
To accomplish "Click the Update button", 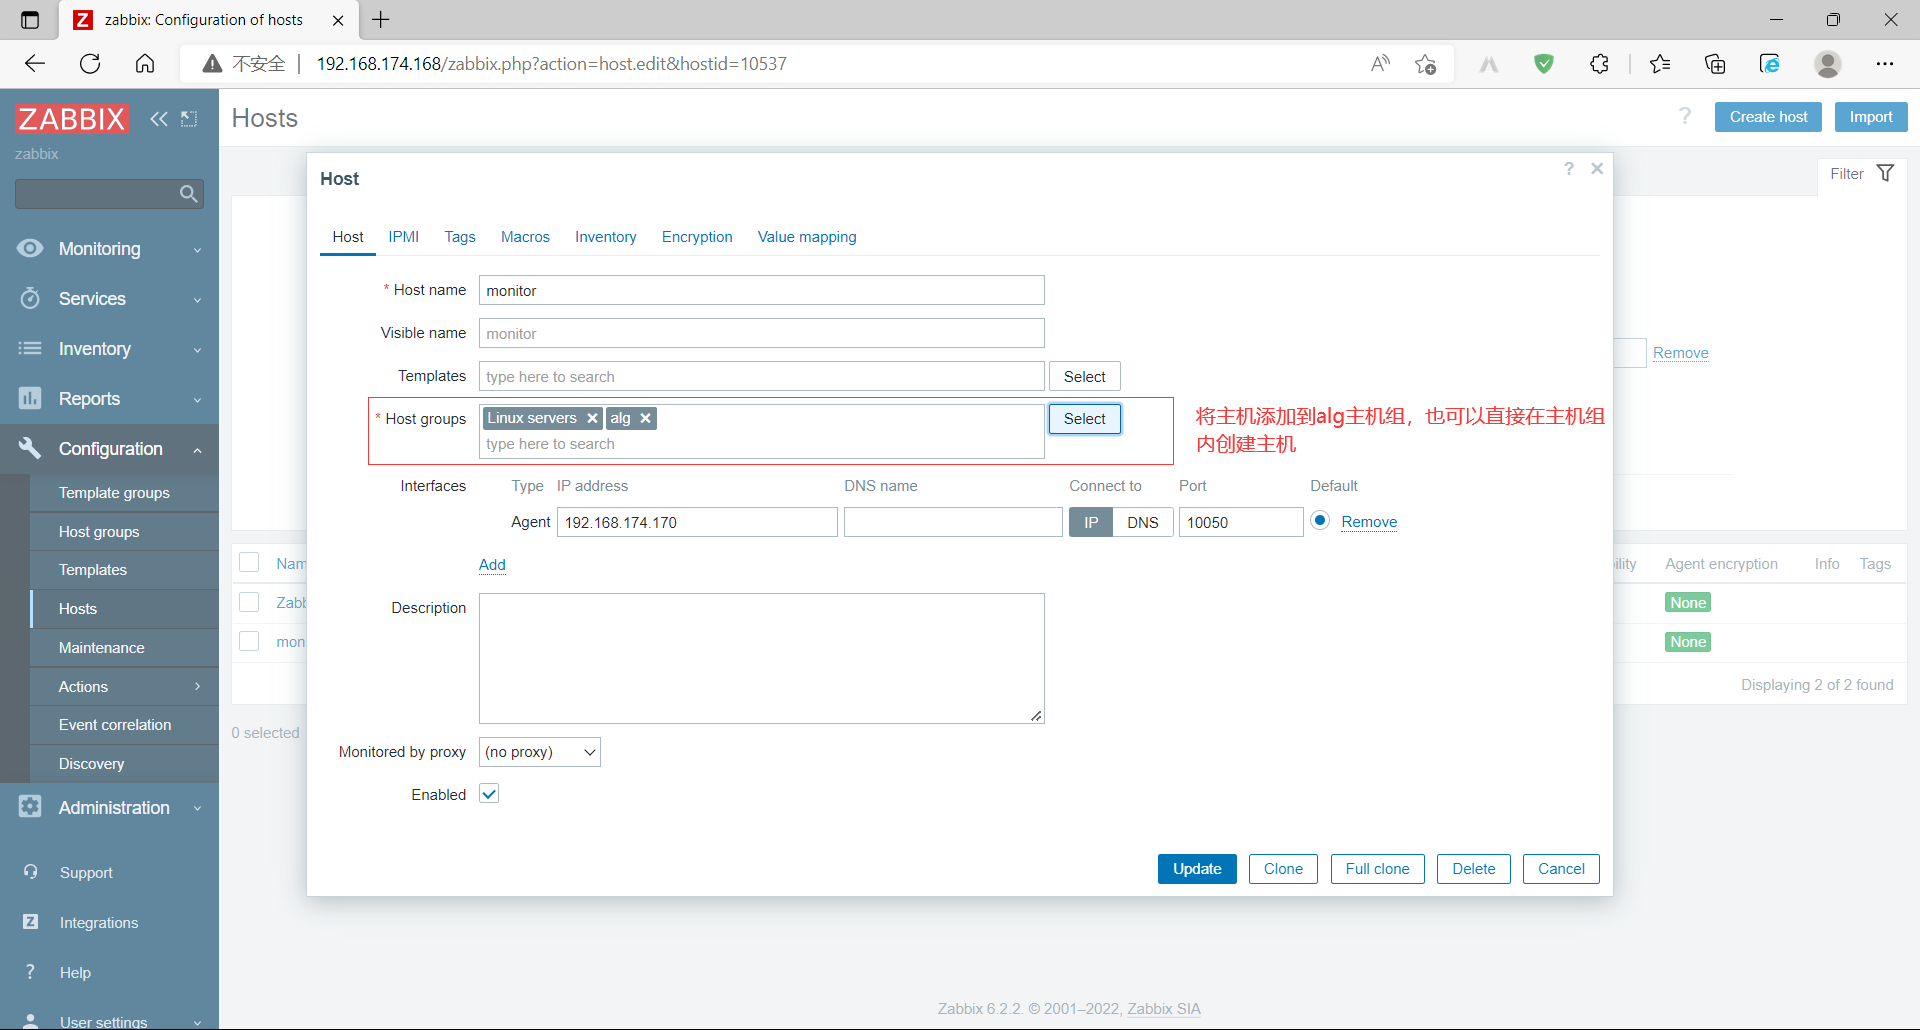I will pos(1197,869).
